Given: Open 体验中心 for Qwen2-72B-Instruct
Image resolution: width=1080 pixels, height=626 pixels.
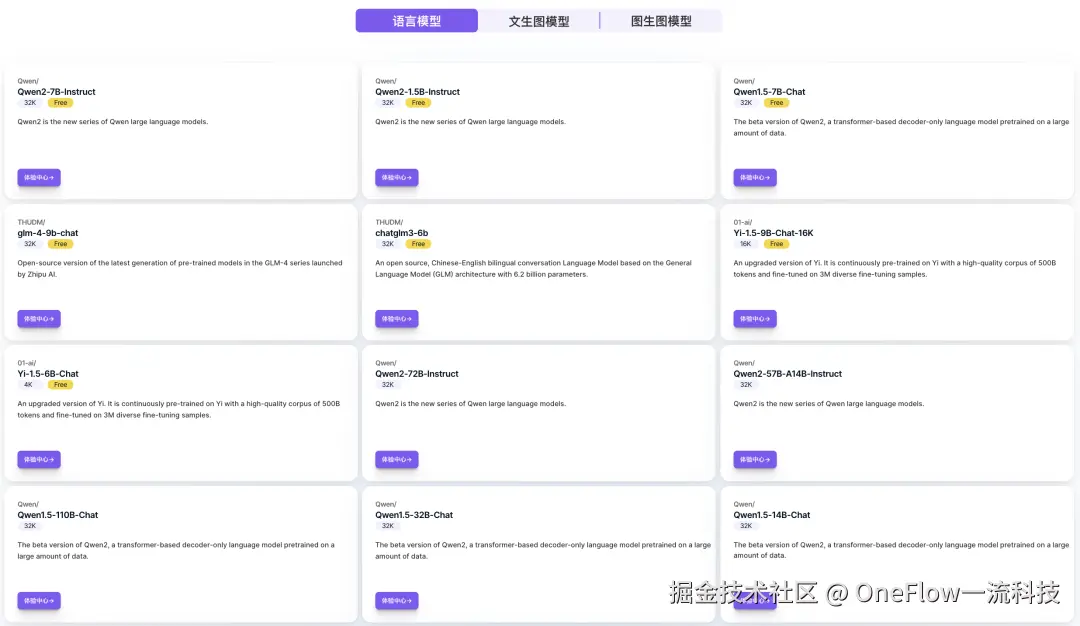Looking at the screenshot, I should (x=397, y=459).
